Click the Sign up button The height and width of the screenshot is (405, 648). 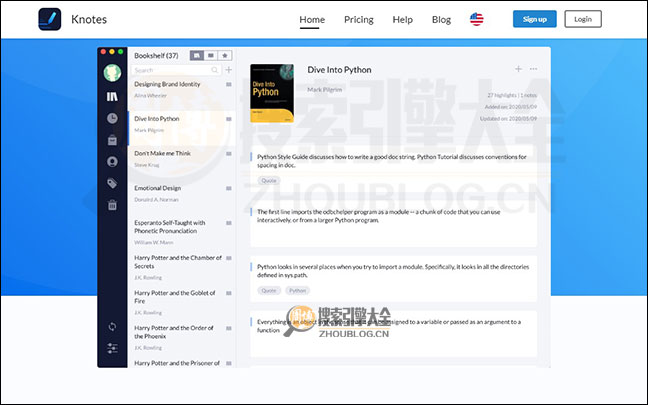(535, 19)
